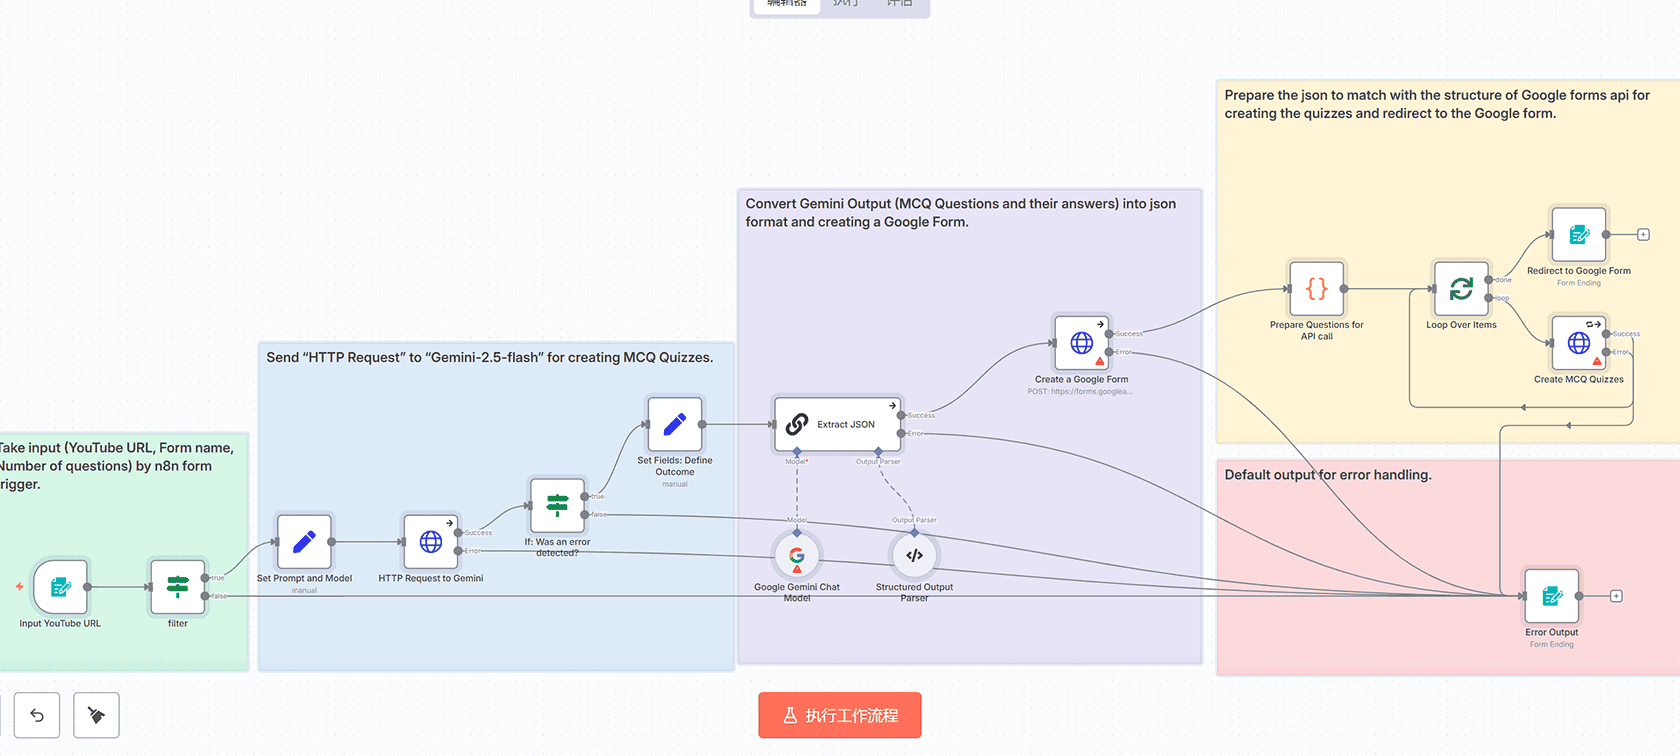The width and height of the screenshot is (1680, 756).
Task: Select the HTTP Request to Gemini node
Action: tap(431, 542)
